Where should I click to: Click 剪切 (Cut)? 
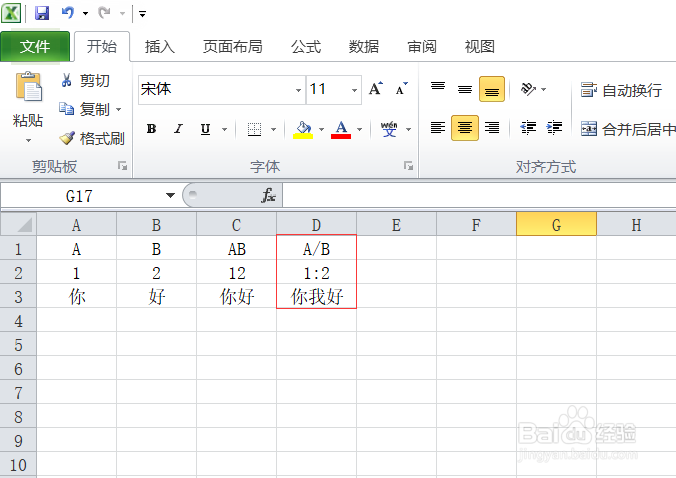click(86, 81)
